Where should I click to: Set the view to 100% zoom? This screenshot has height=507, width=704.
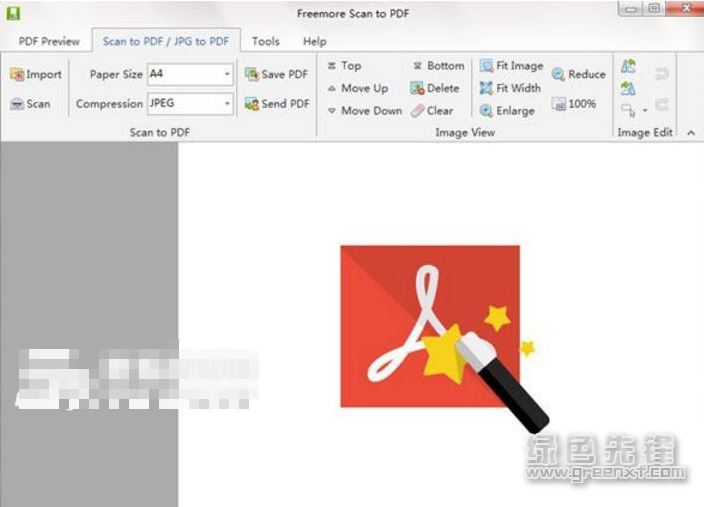pos(574,104)
